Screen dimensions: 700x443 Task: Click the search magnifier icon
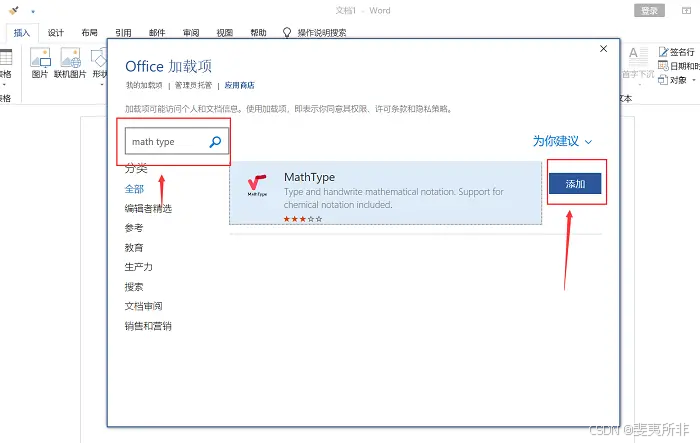(215, 142)
